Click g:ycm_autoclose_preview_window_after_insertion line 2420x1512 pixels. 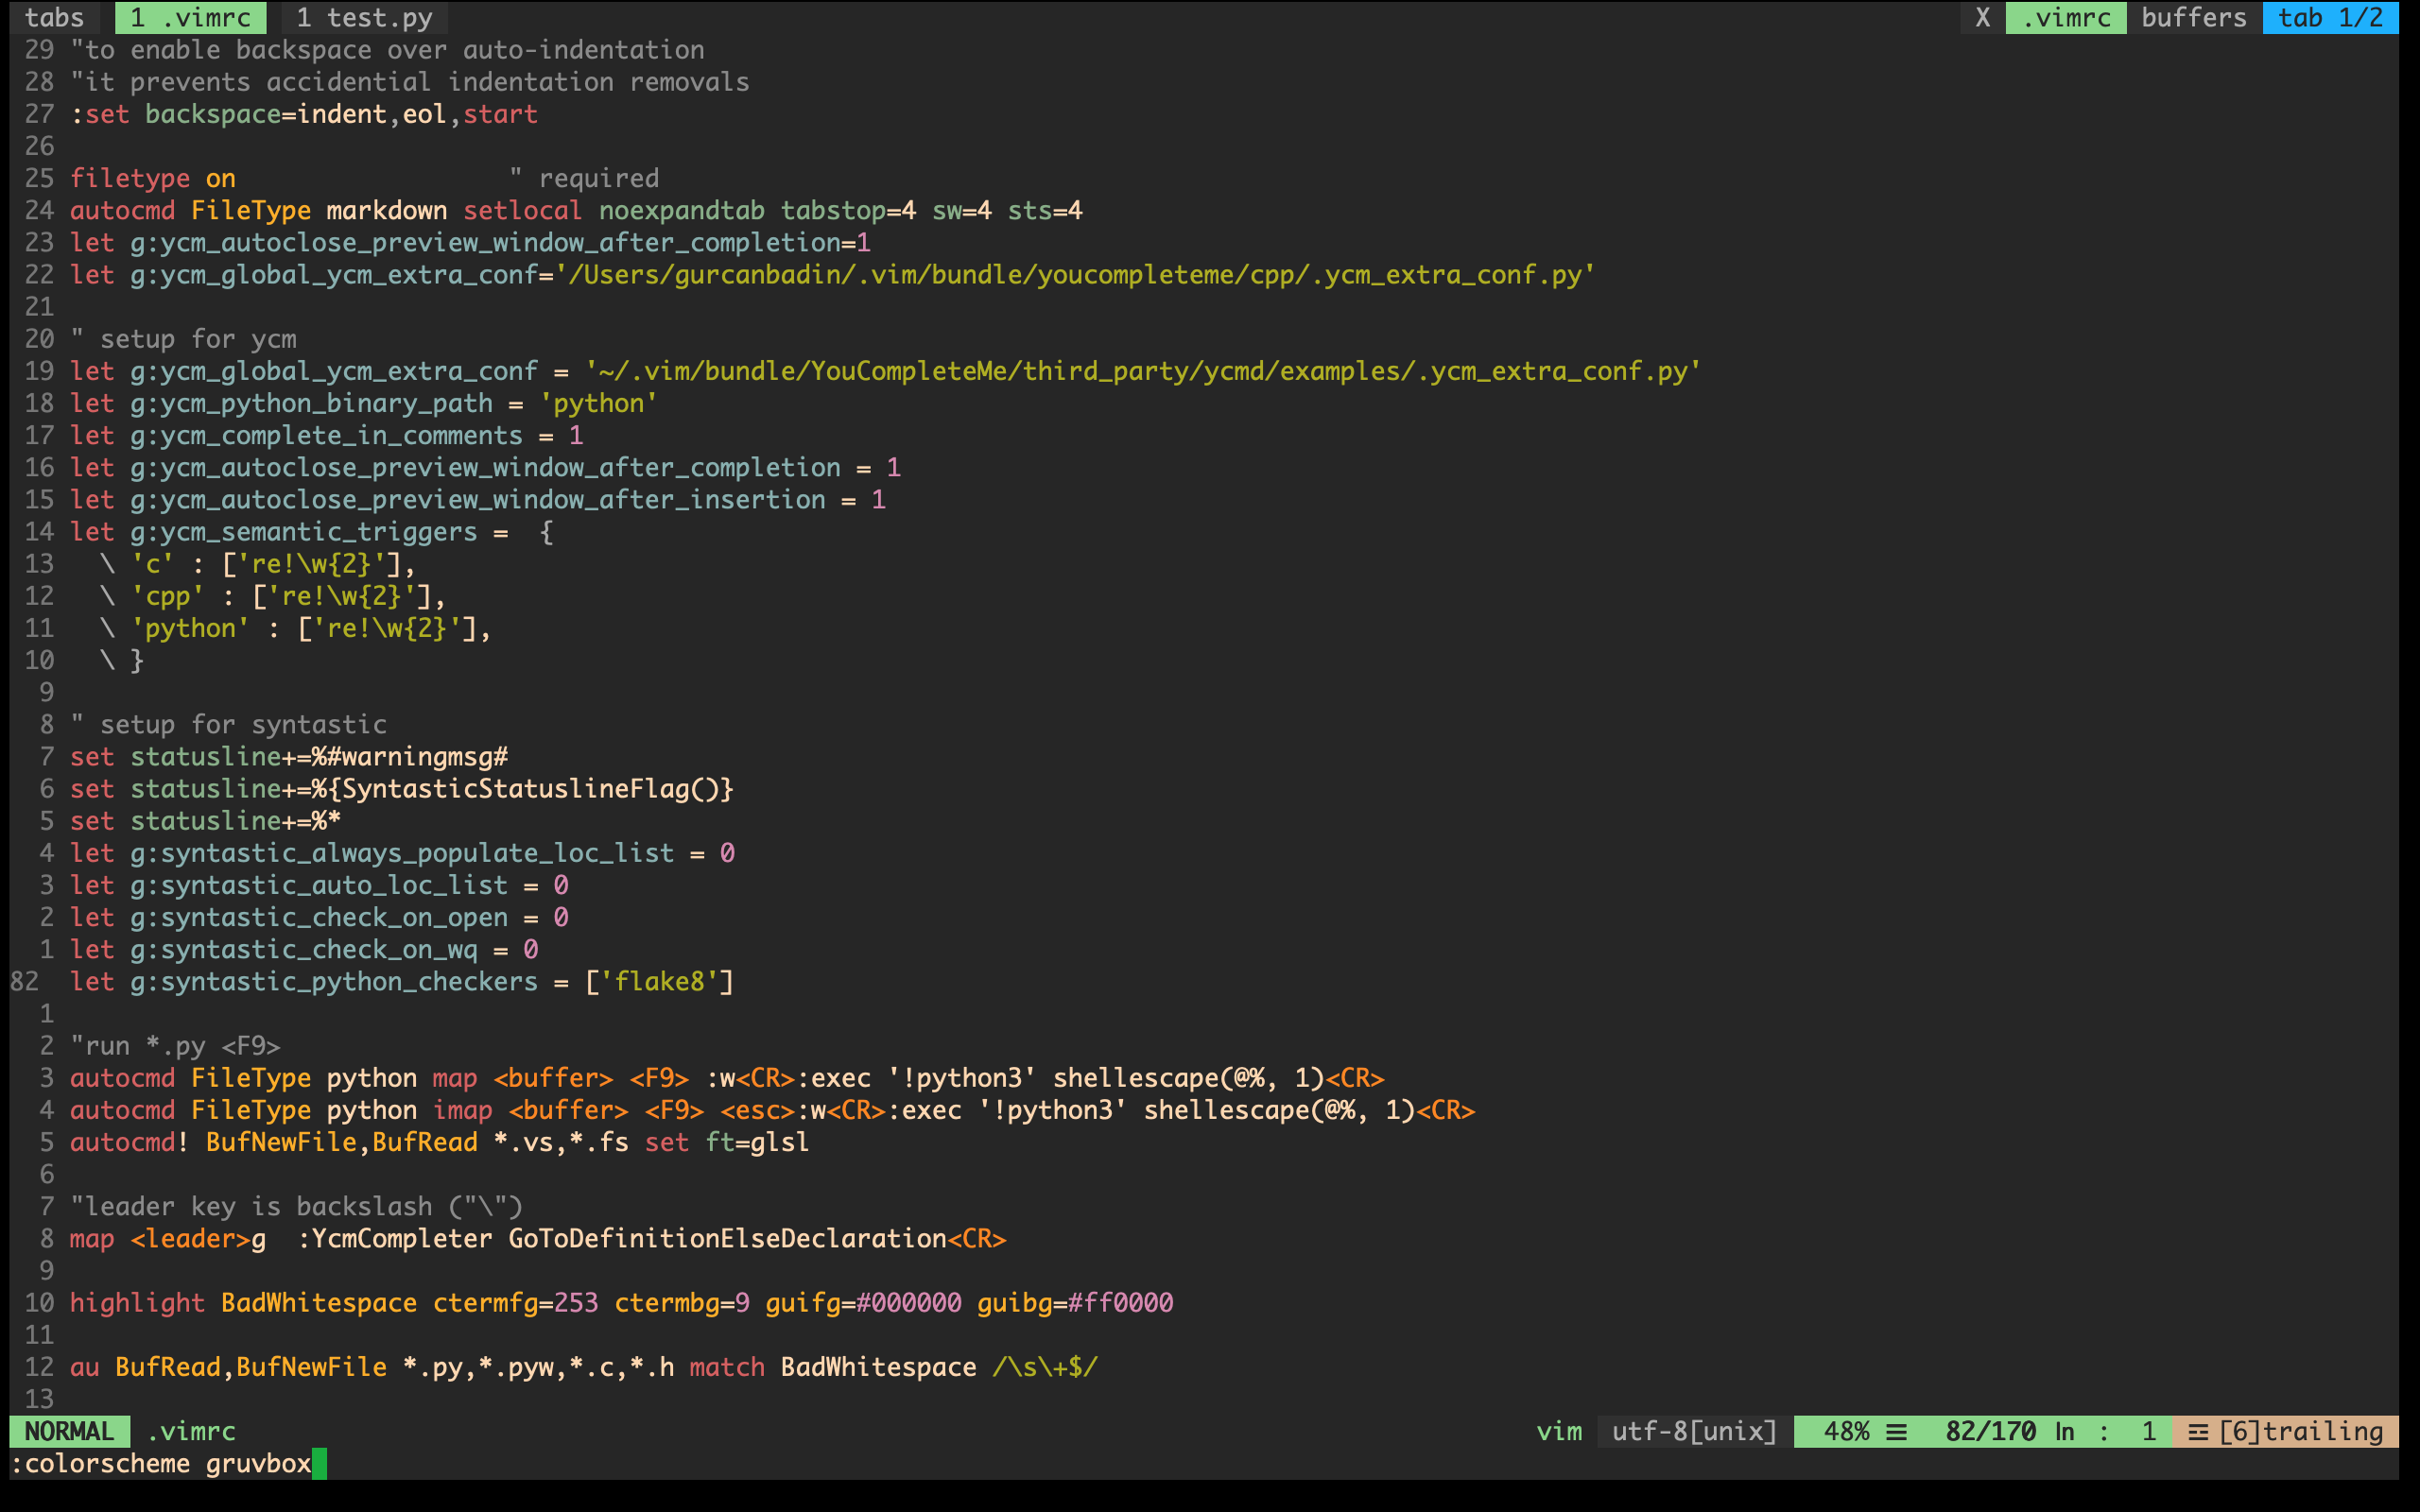click(x=478, y=499)
